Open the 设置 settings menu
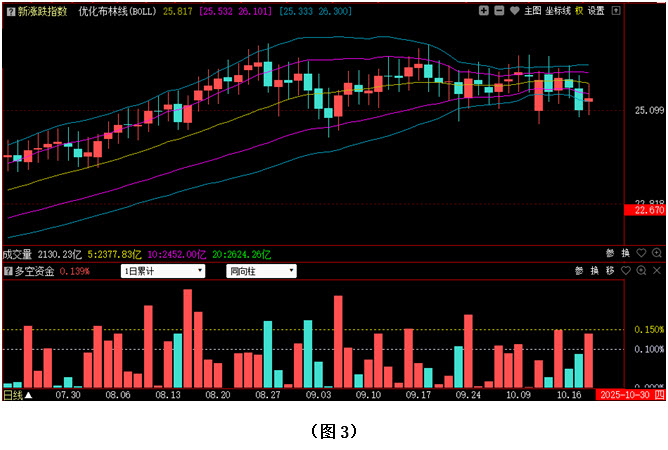The height and width of the screenshot is (450, 668). tap(596, 11)
